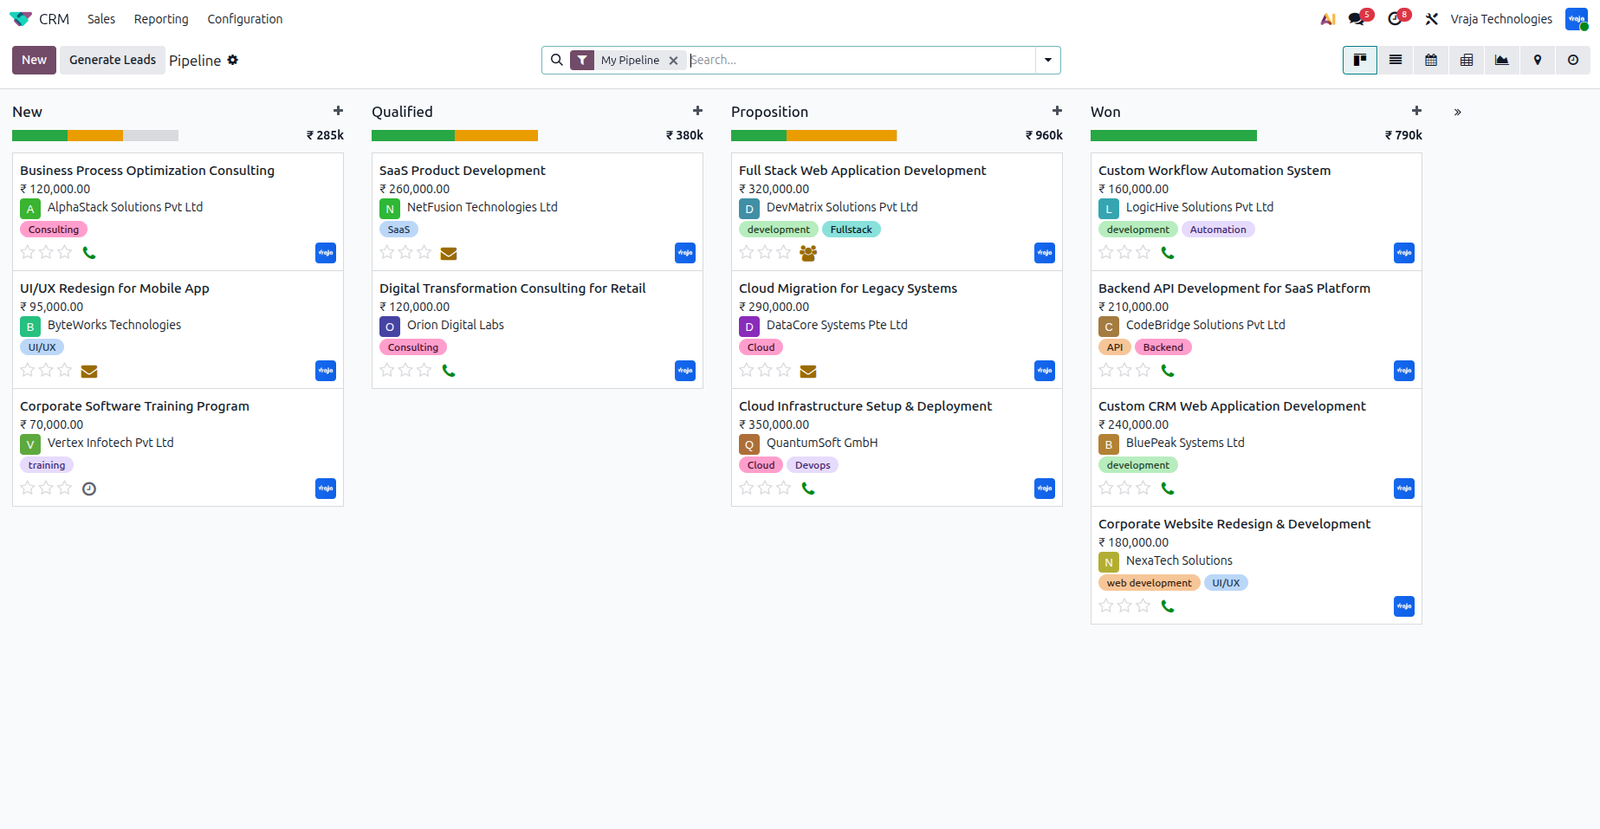Open the search options dropdown arrow
Image resolution: width=1600 pixels, height=829 pixels.
pyautogui.click(x=1048, y=60)
